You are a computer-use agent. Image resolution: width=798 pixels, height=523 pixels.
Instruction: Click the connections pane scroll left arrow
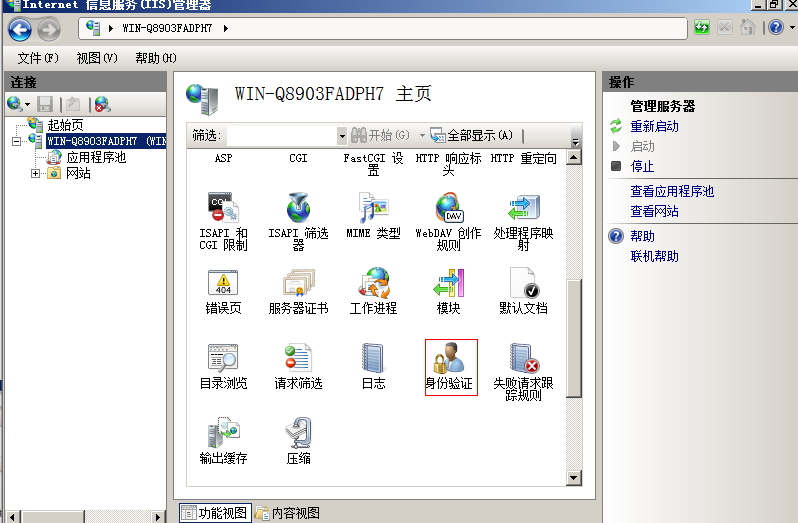(13, 516)
